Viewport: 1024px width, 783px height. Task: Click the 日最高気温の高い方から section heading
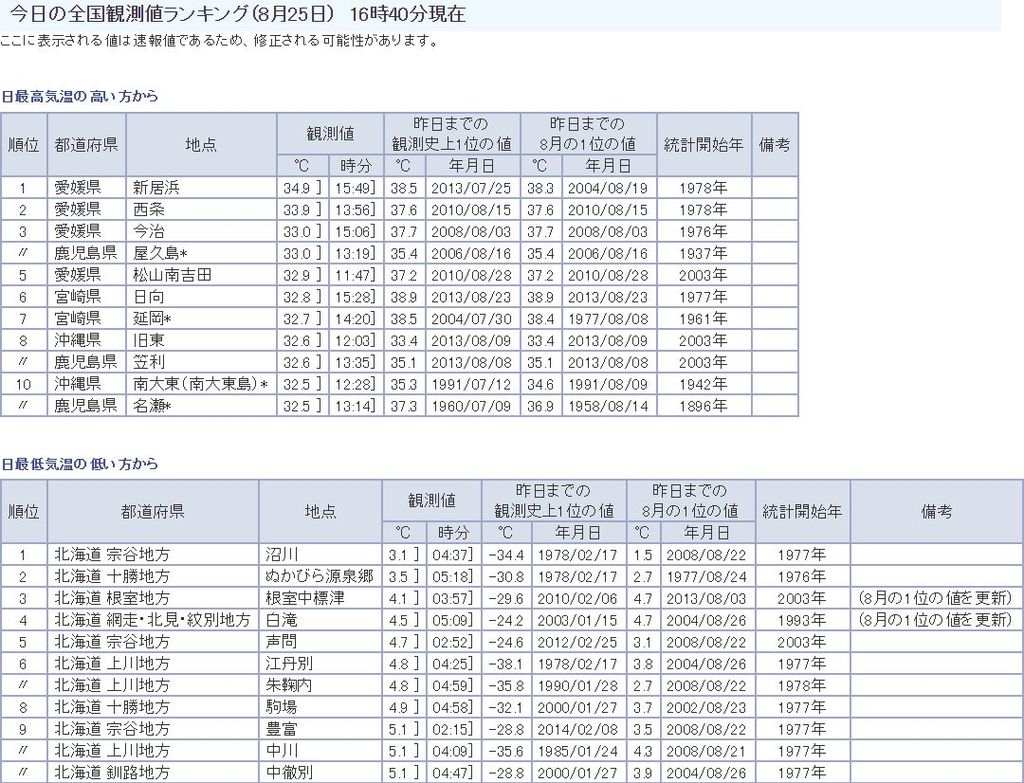pos(80,97)
